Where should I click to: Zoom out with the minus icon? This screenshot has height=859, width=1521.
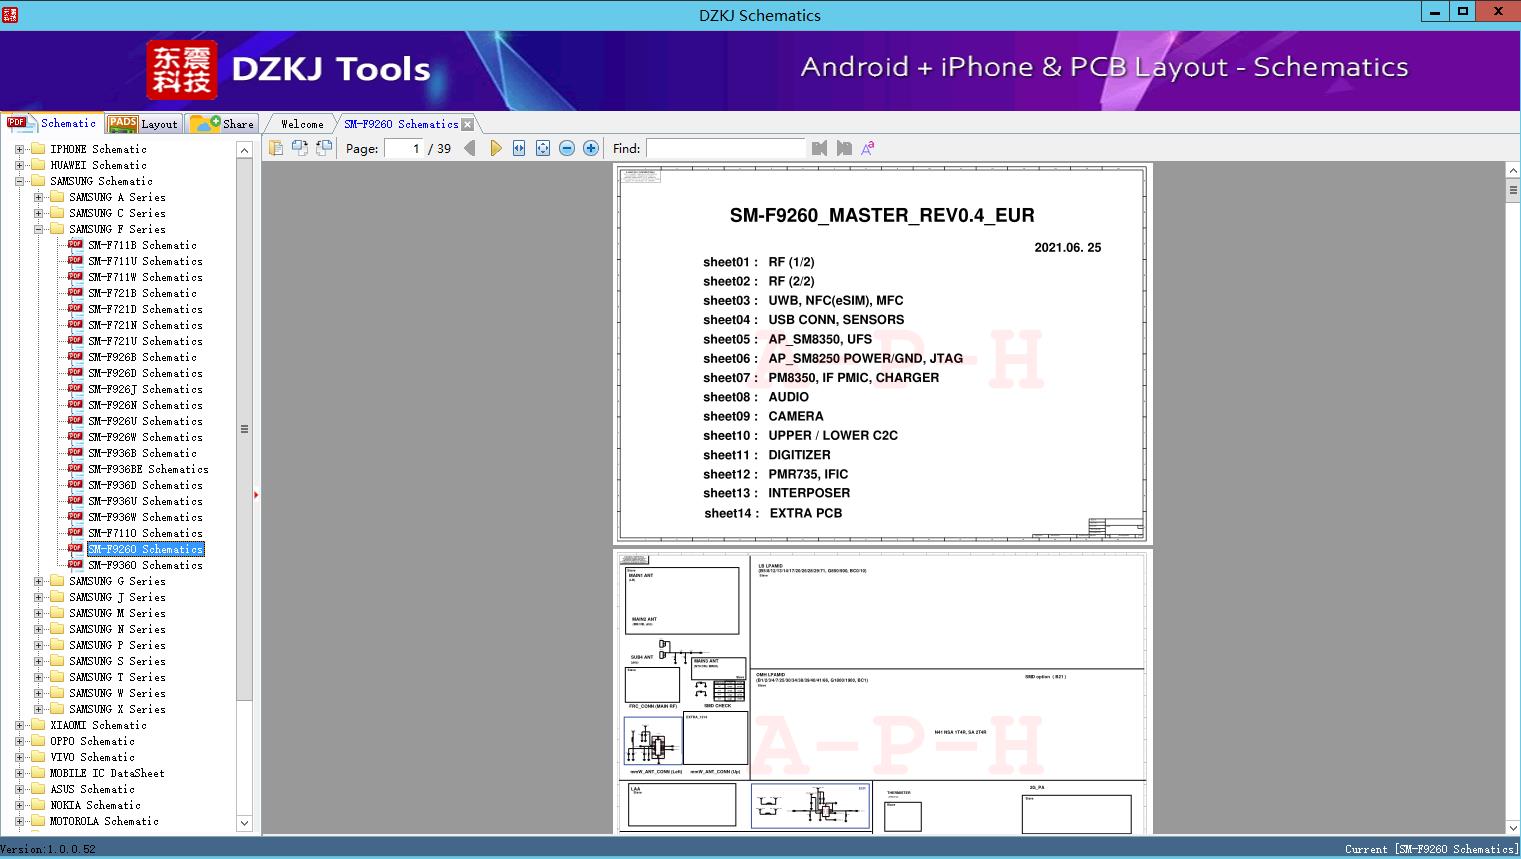click(x=567, y=148)
